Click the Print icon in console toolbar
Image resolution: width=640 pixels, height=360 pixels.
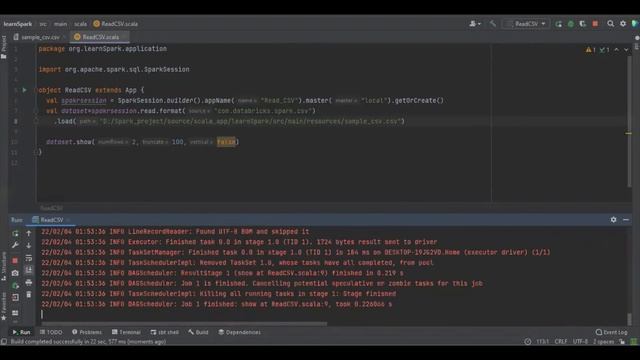click(29, 282)
